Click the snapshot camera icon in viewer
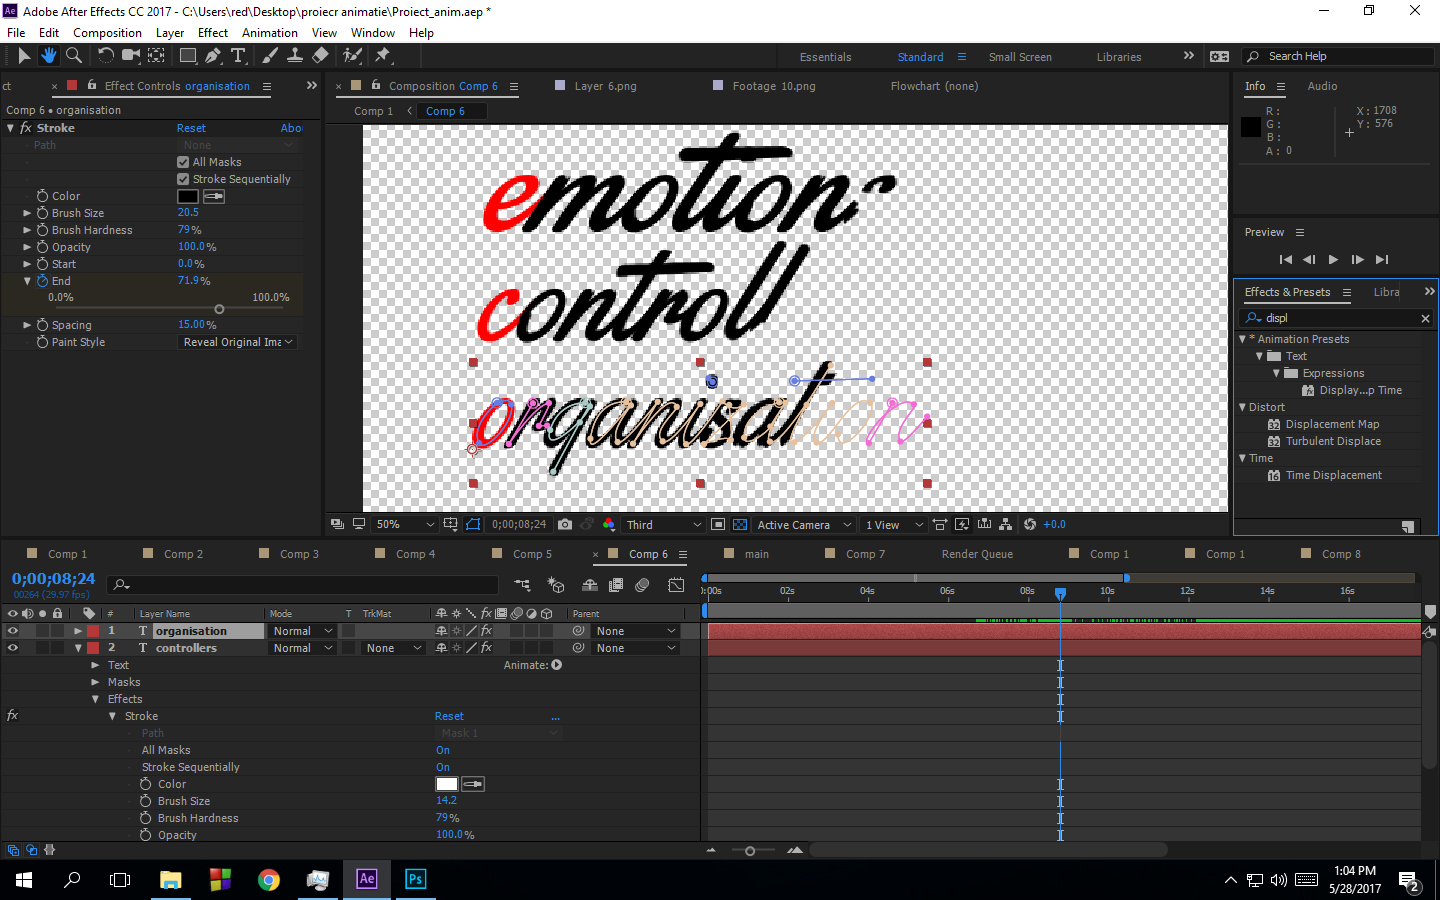 click(565, 524)
